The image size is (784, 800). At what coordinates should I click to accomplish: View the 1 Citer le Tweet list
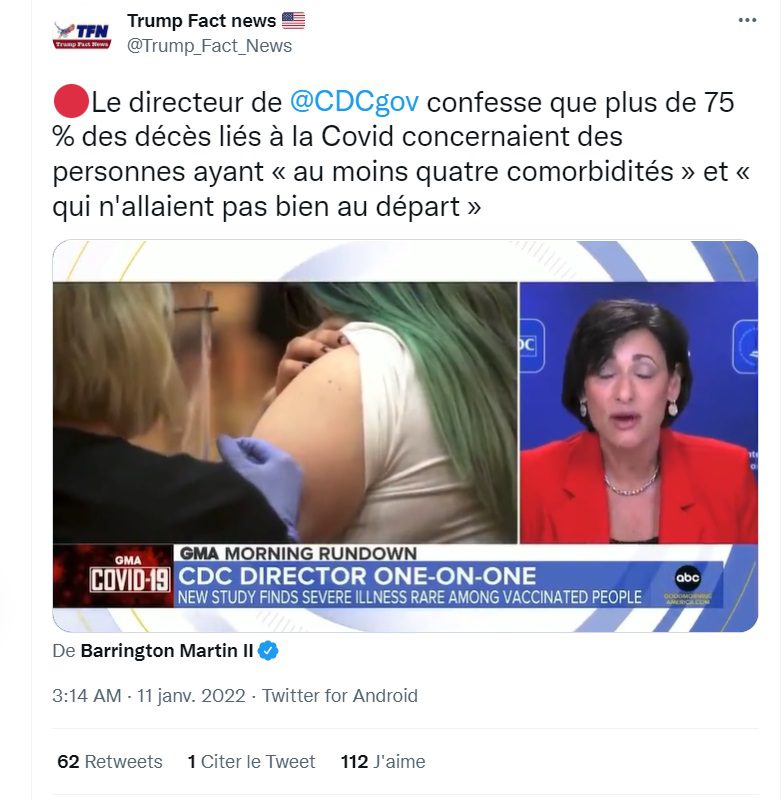coord(251,762)
